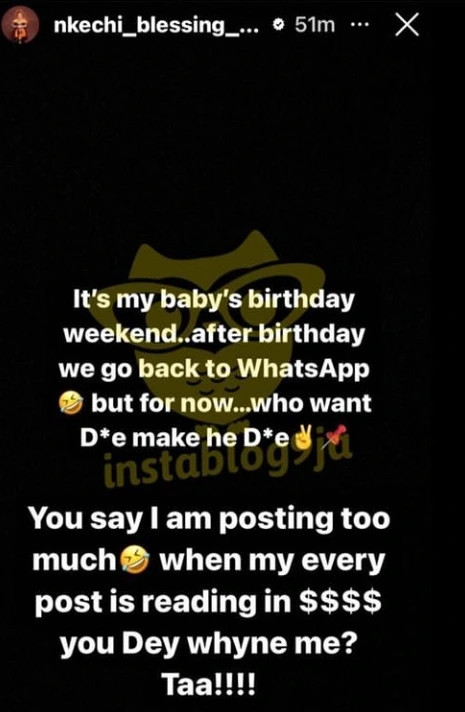Click the '$$$$' text in the post
Viewport: 465px width, 712px height.
click(x=341, y=602)
